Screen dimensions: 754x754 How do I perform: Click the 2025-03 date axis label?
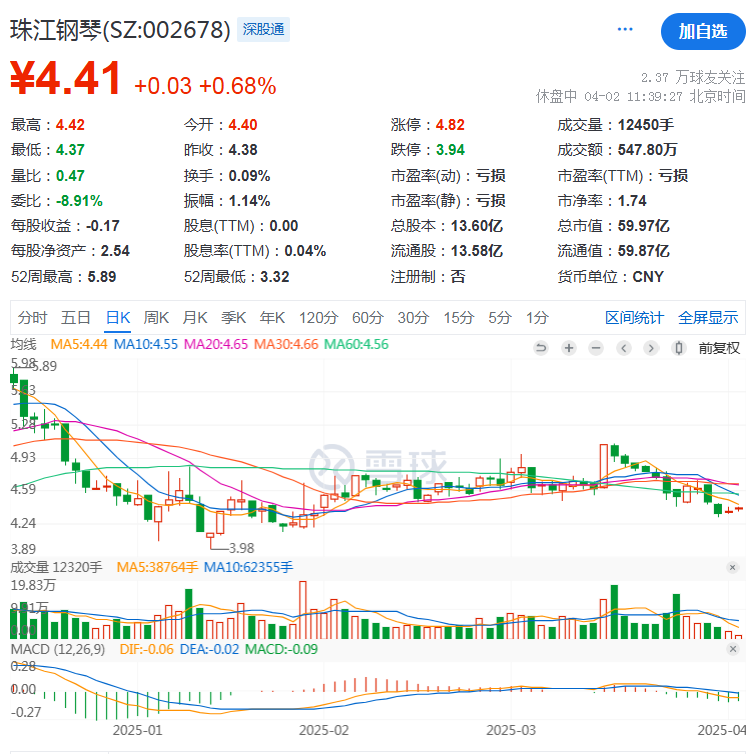(x=511, y=730)
